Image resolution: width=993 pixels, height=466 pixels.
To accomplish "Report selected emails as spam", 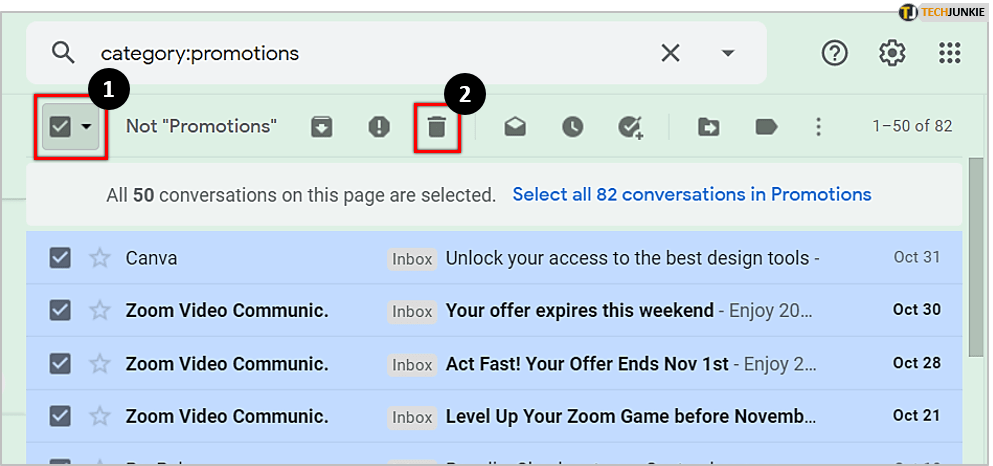I will coord(379,127).
